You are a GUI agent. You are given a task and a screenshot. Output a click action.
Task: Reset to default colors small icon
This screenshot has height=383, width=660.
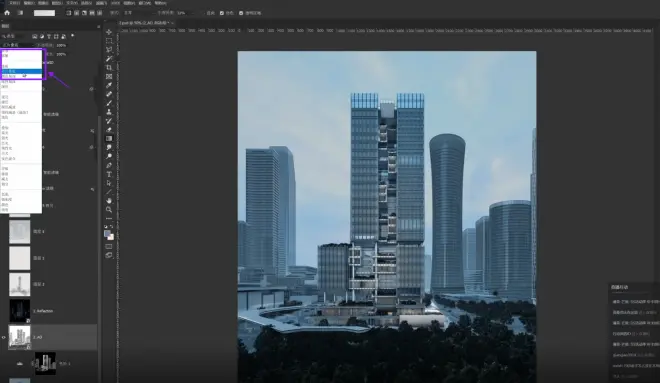[106, 226]
